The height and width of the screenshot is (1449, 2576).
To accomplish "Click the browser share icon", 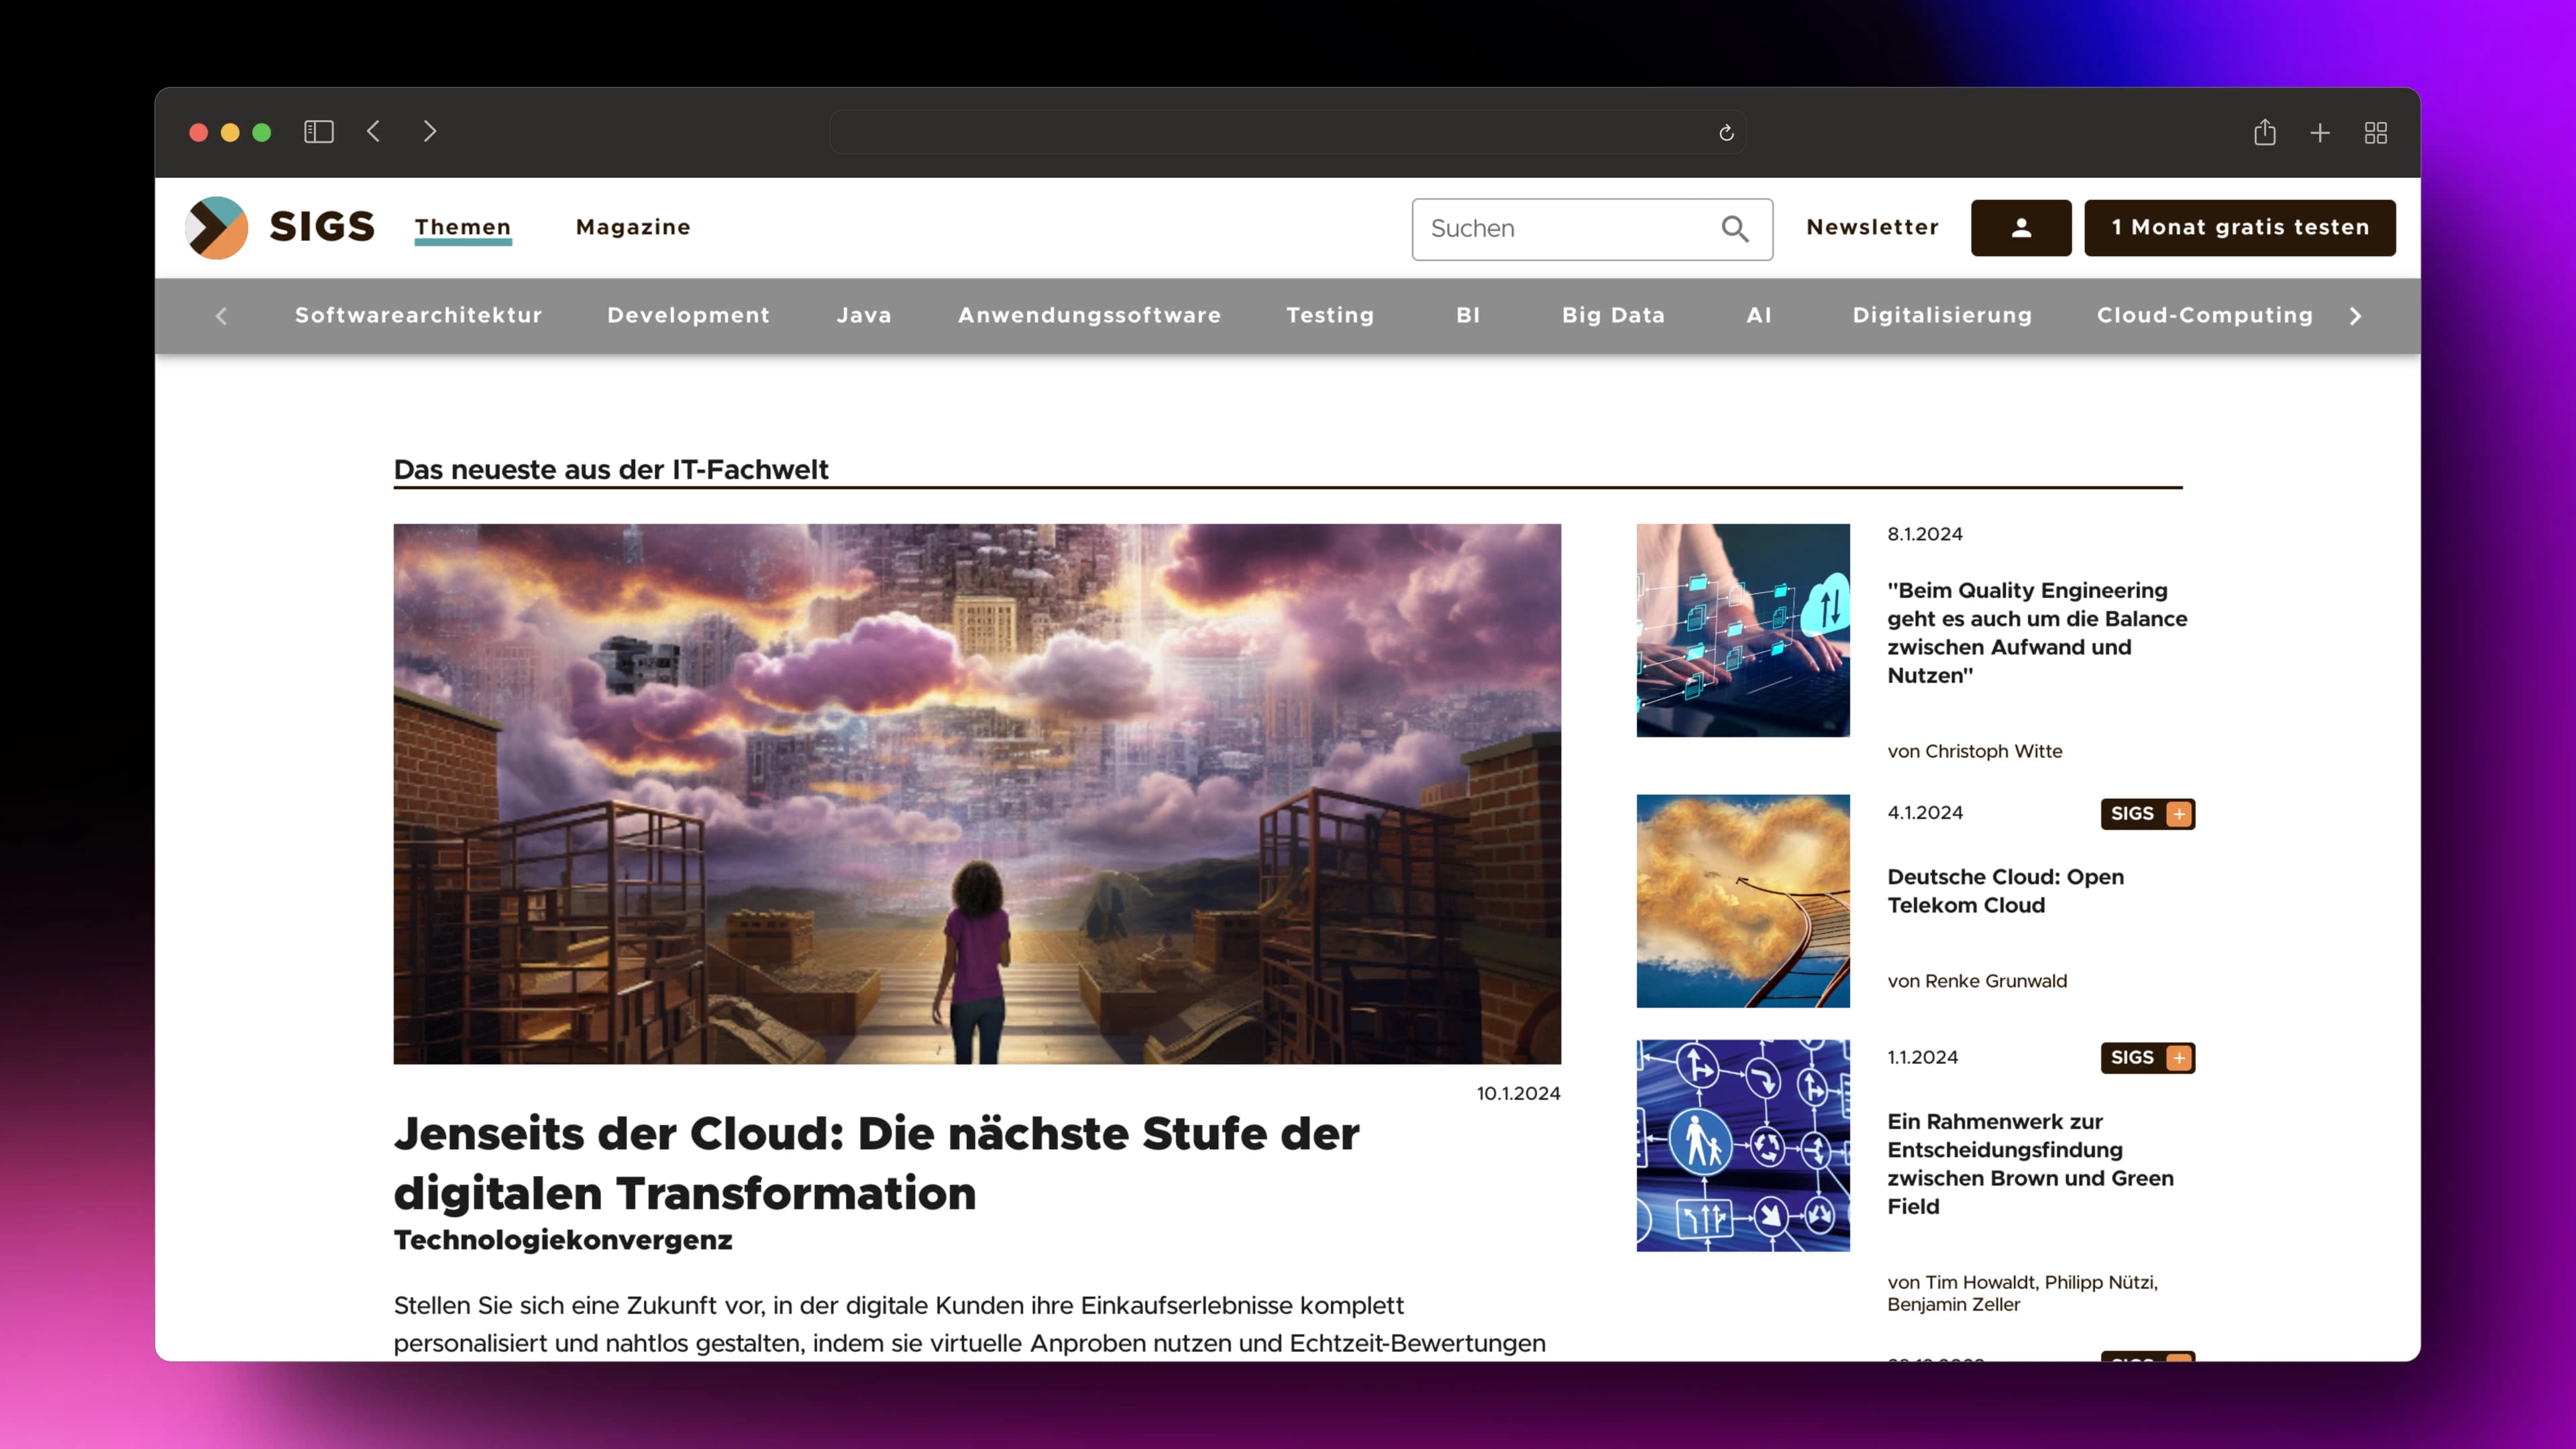I will [2264, 132].
